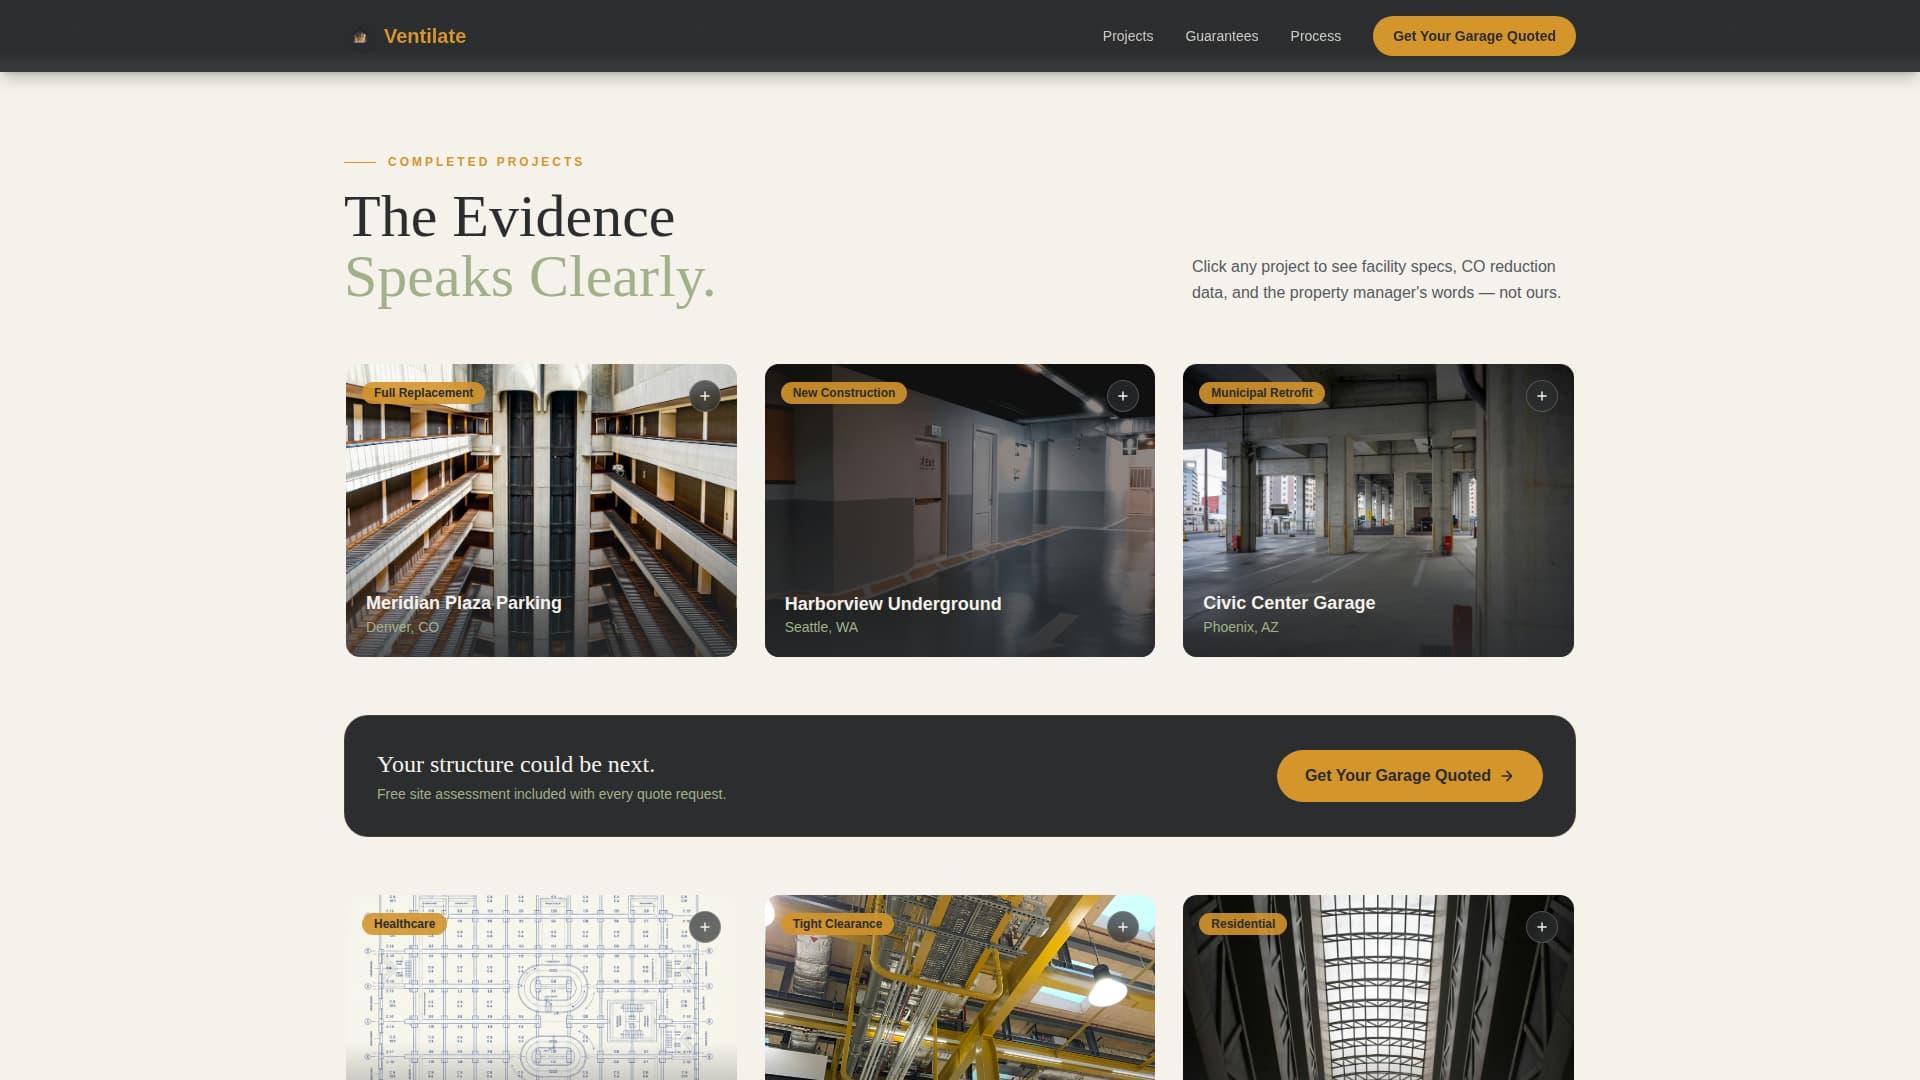Viewport: 1920px width, 1080px height.
Task: Click the Full Replacement tag
Action: [424, 393]
